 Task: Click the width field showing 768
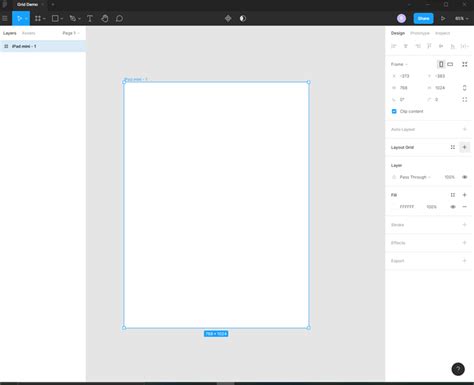coord(408,88)
